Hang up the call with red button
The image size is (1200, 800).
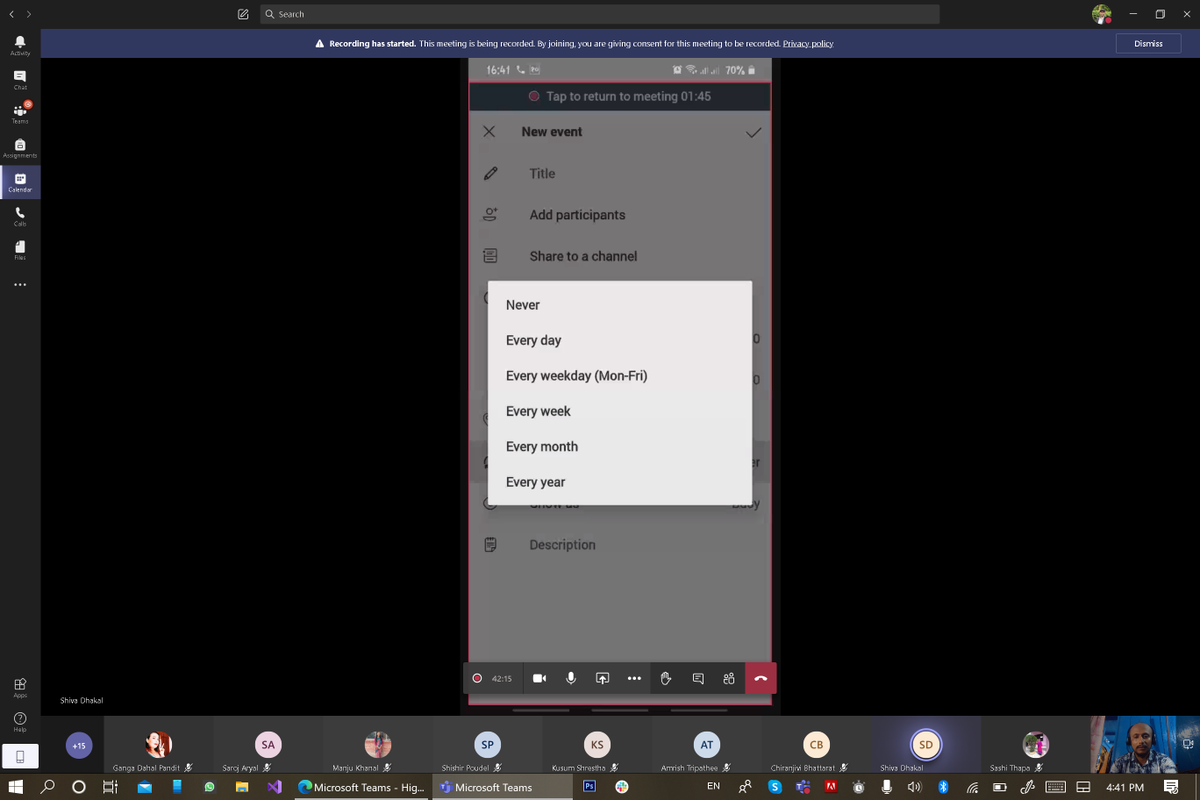tap(761, 678)
